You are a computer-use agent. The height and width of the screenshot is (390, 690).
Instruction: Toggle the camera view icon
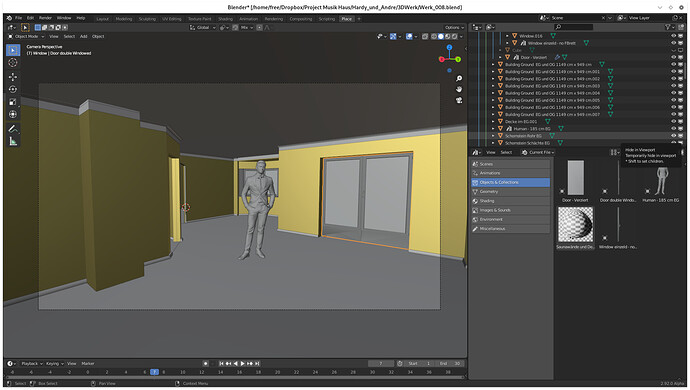point(459,100)
